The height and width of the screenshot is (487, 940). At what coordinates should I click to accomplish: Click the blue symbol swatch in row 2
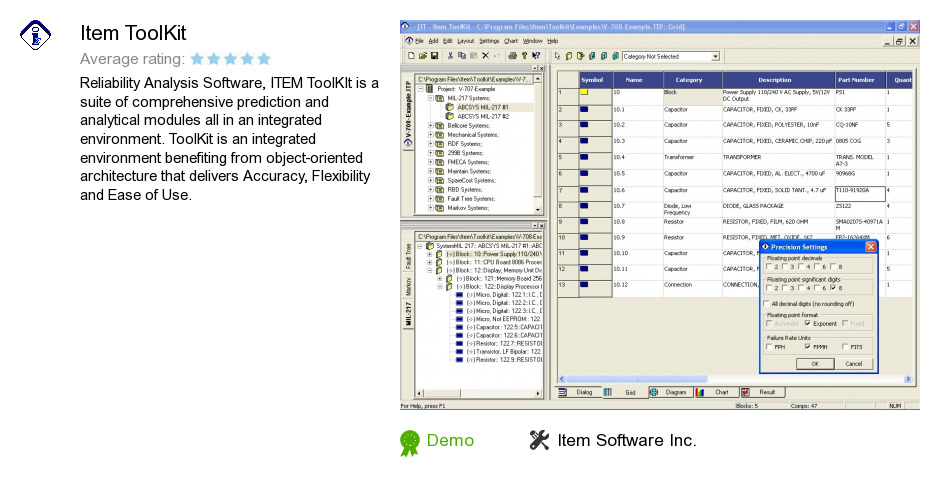pos(584,109)
